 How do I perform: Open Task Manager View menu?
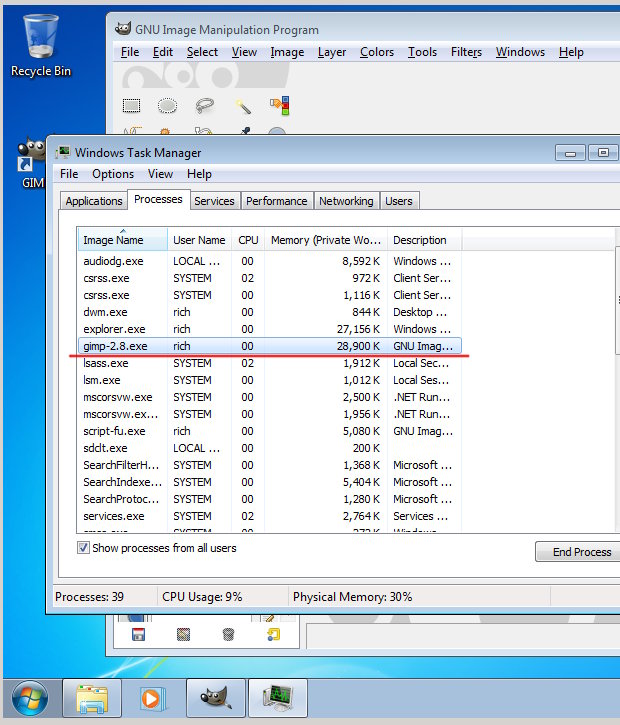pos(160,174)
